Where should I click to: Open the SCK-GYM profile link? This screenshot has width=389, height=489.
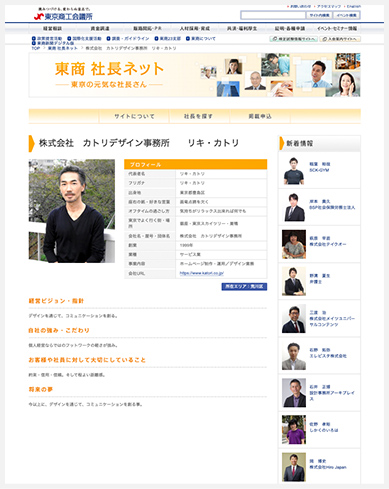(320, 167)
